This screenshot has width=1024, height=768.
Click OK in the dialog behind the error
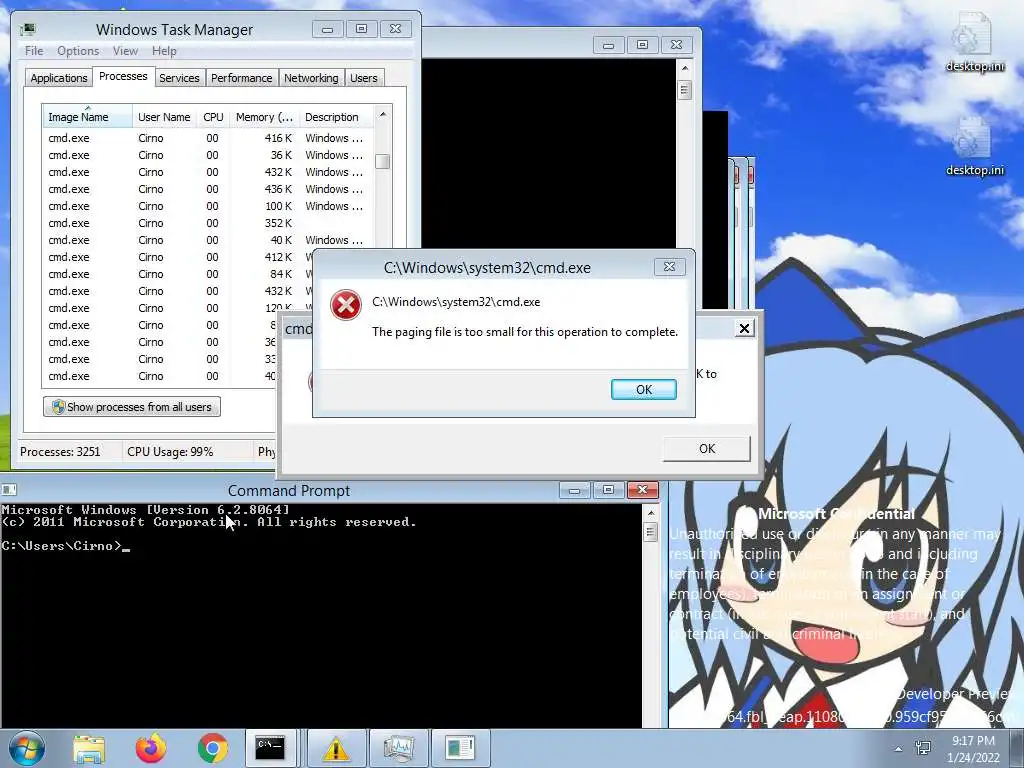coord(707,449)
